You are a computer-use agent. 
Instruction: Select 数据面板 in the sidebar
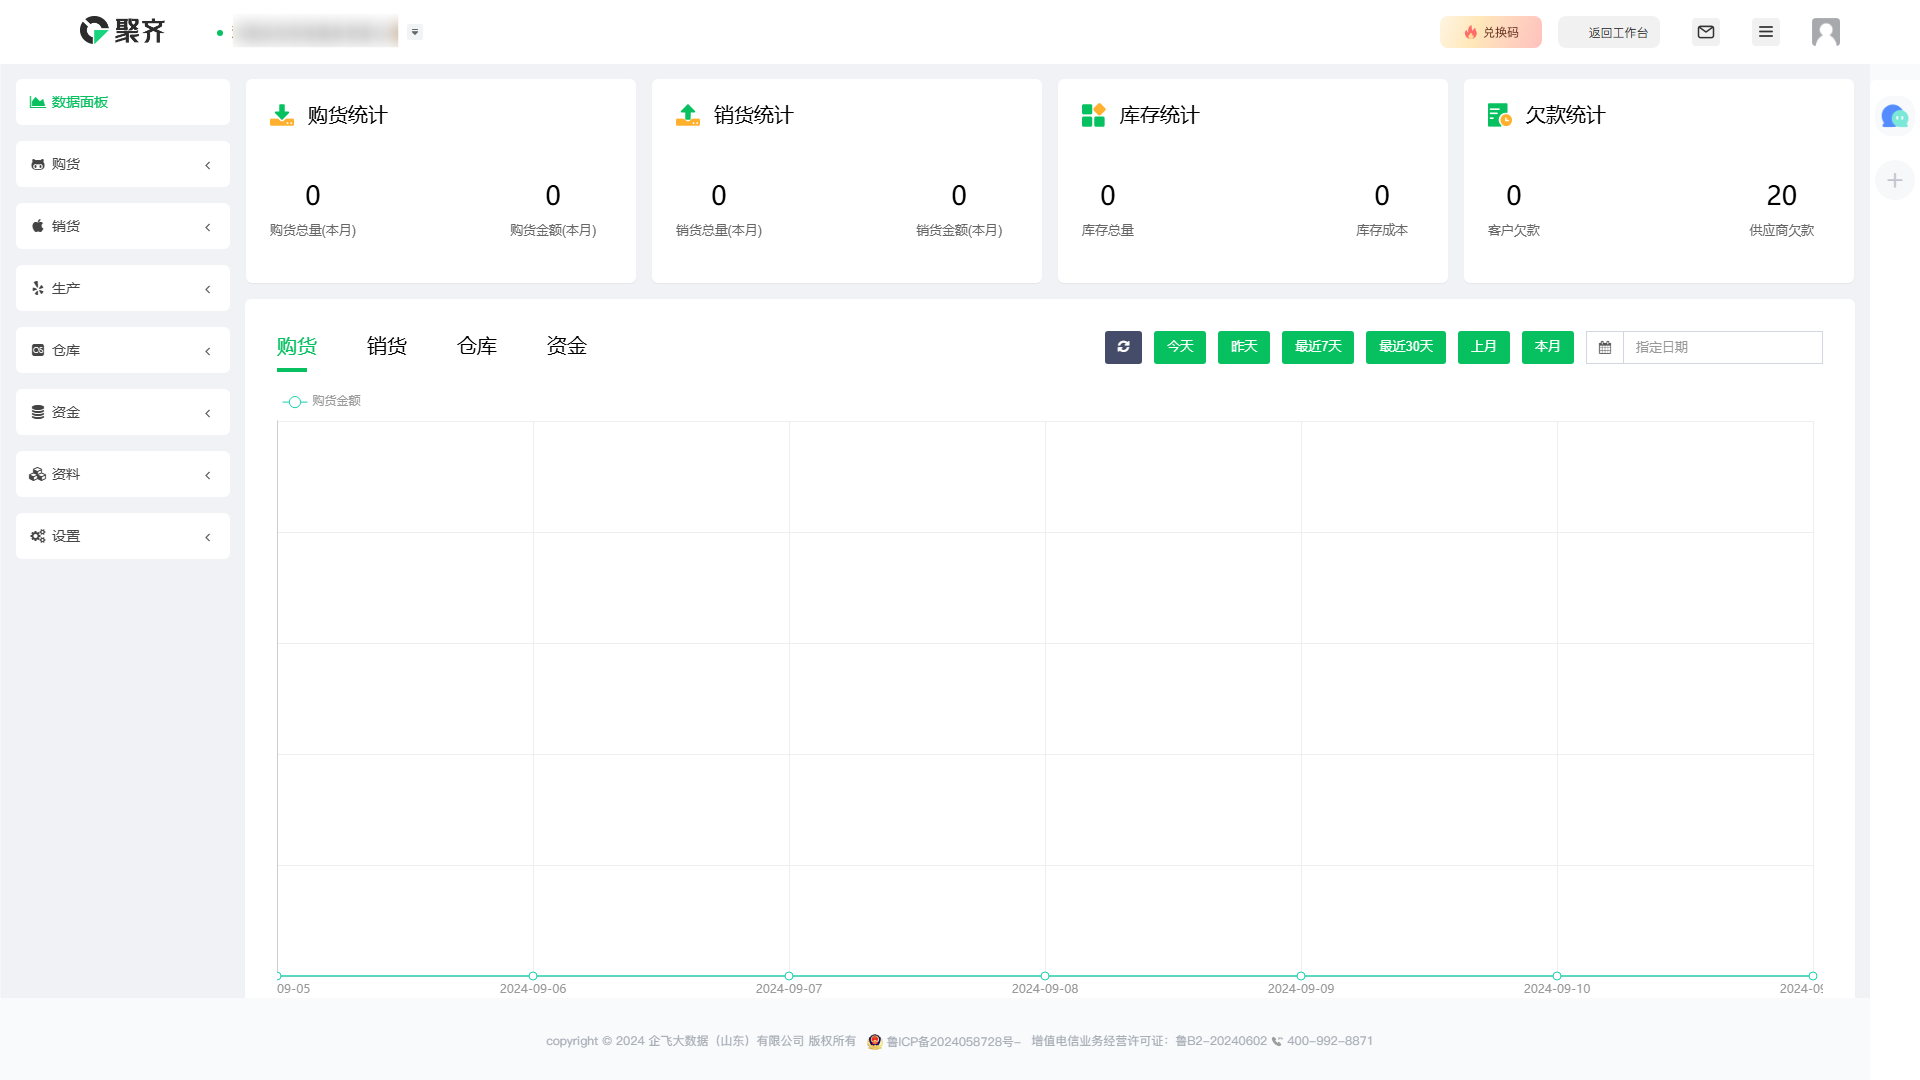coord(123,102)
